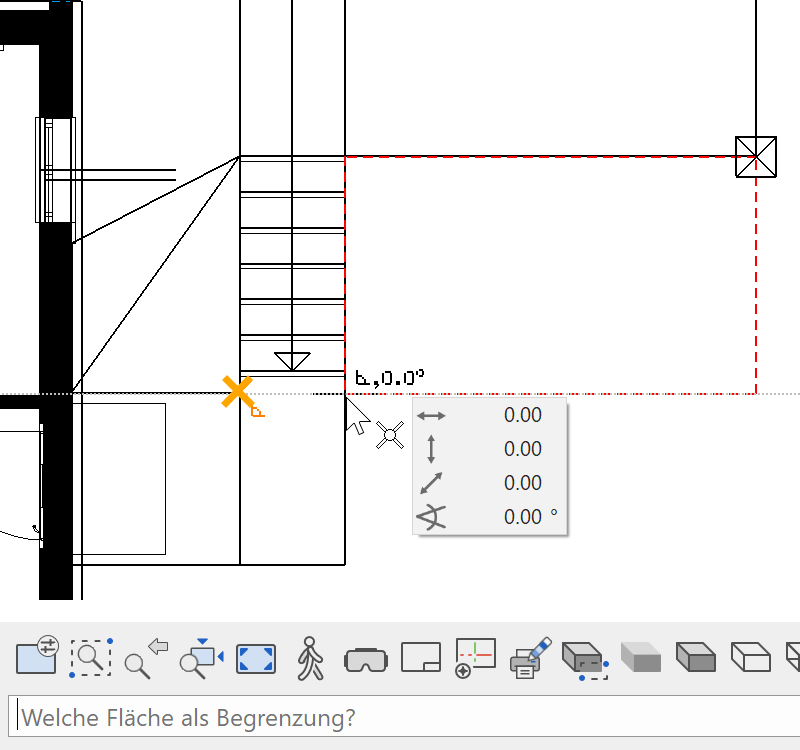Viewport: 800px width, 750px height.
Task: Click the refresh drawing icon
Action: pos(475,658)
